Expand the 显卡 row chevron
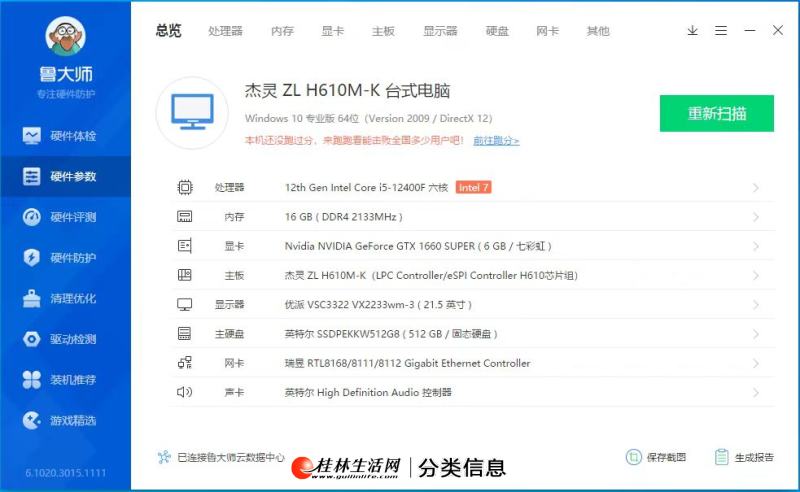This screenshot has width=800, height=492. 756,246
